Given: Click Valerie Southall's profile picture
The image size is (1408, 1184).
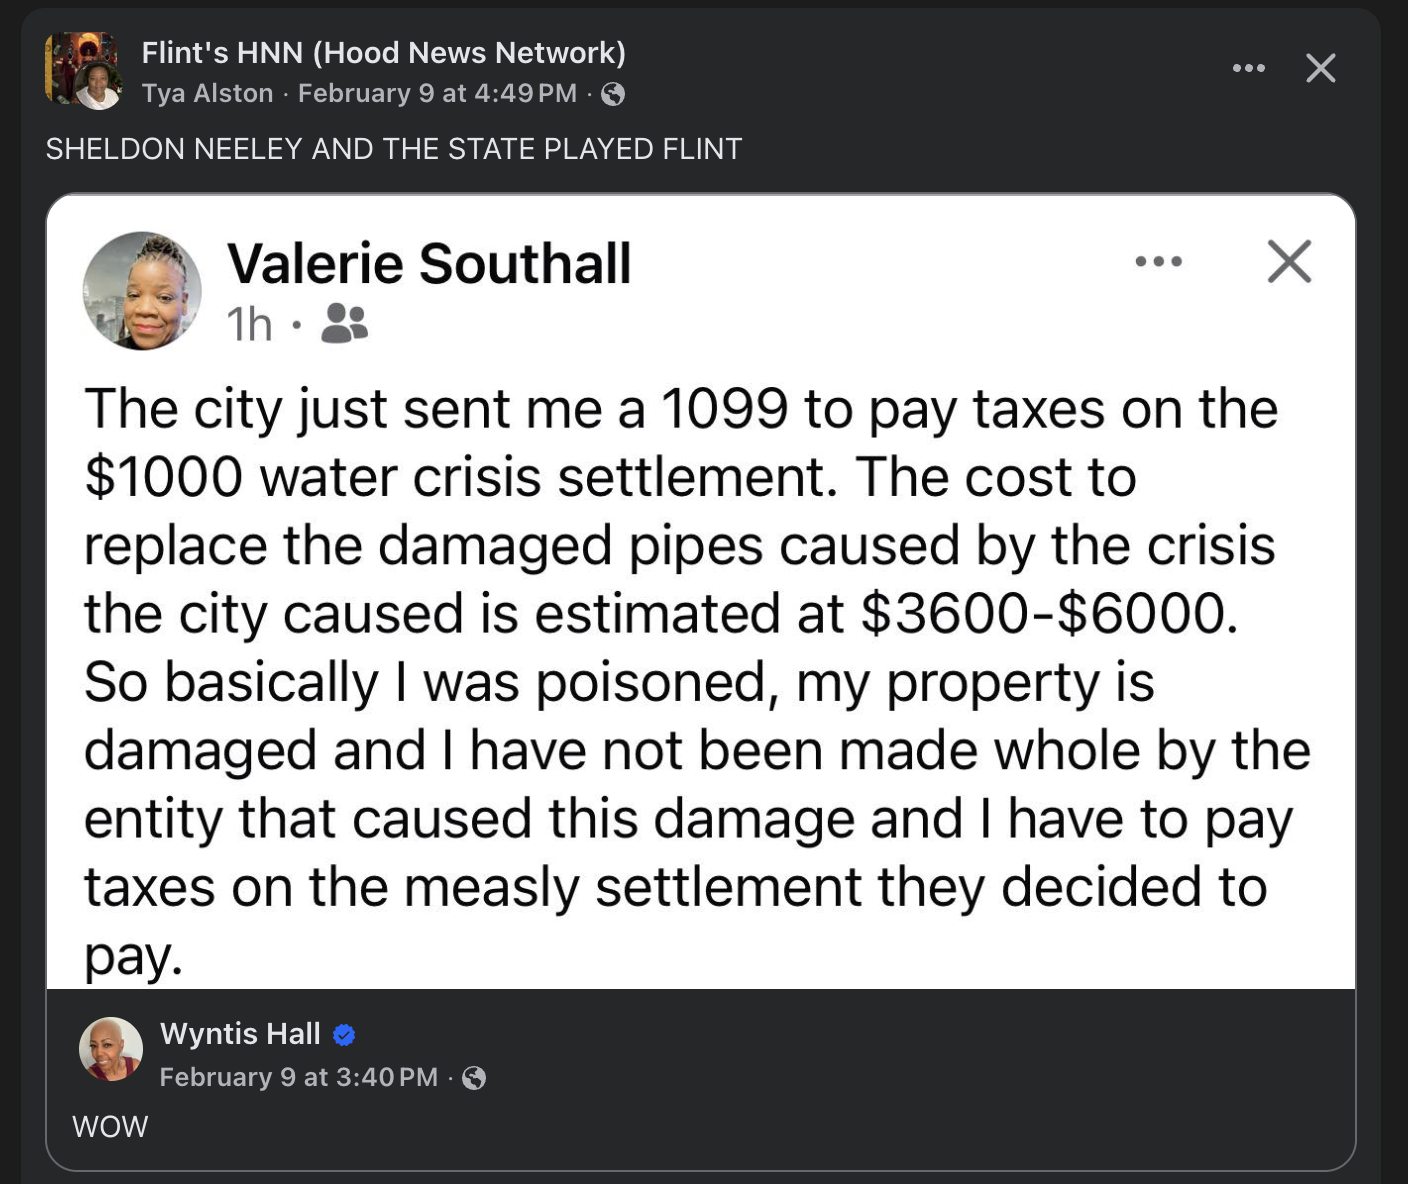Looking at the screenshot, I should point(142,291).
